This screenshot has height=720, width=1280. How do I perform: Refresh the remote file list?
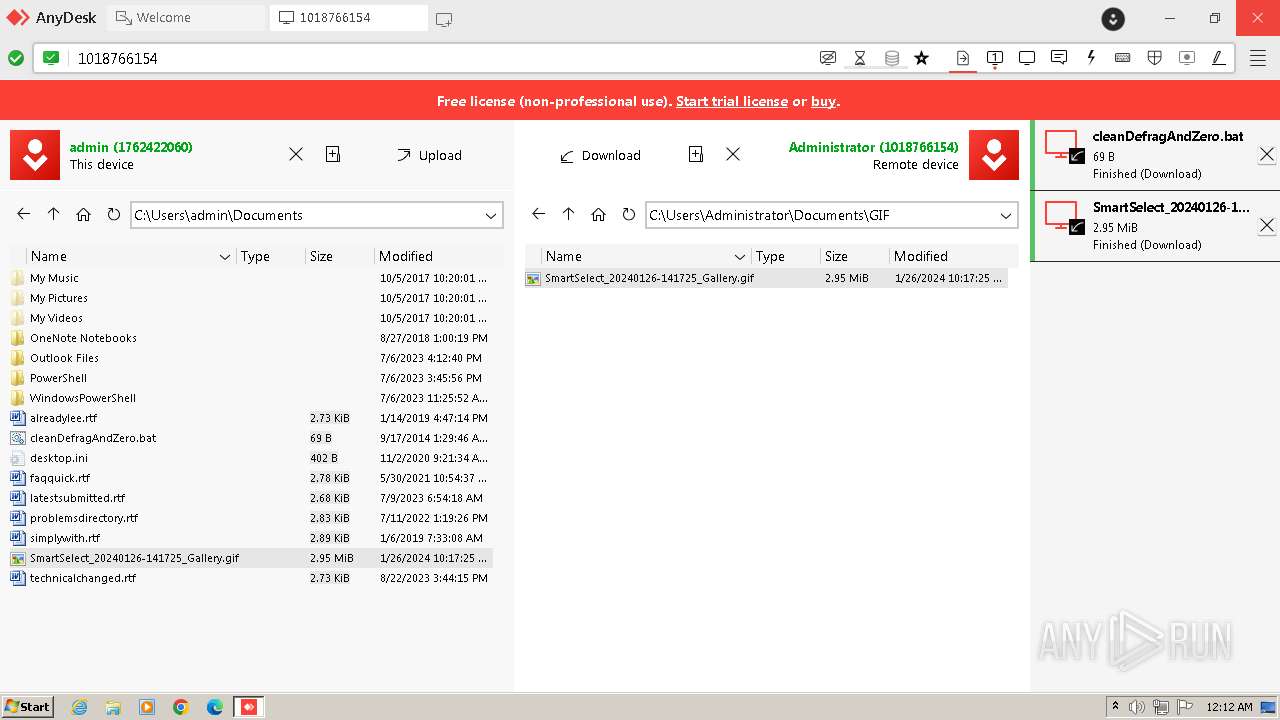(x=628, y=214)
